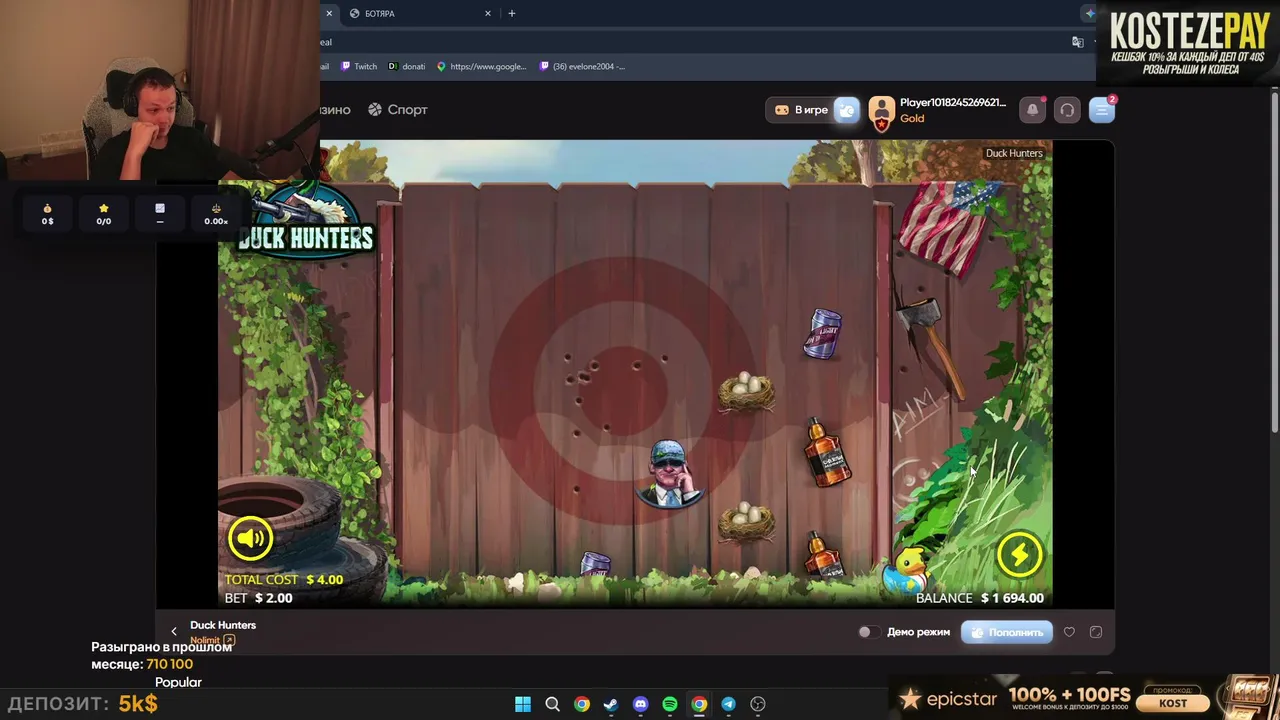Viewport: 1280px width, 720px height.
Task: Open the Nolimit provider link
Action: click(212, 640)
